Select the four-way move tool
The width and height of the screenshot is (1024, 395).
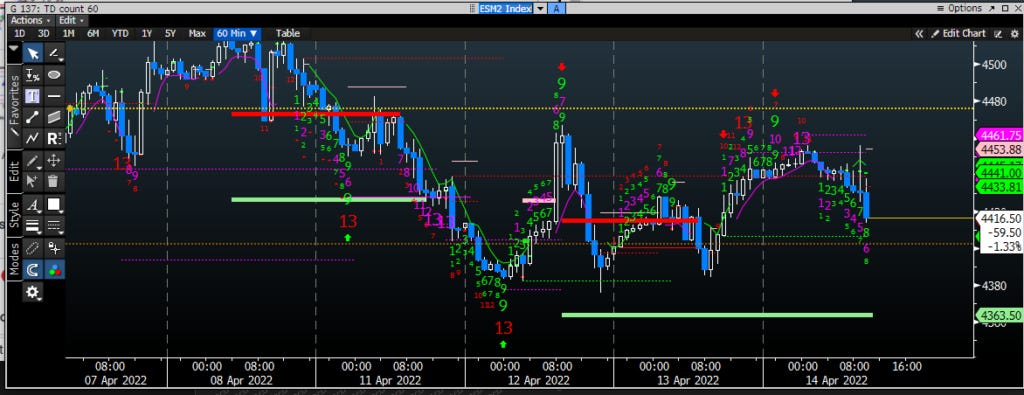(54, 161)
